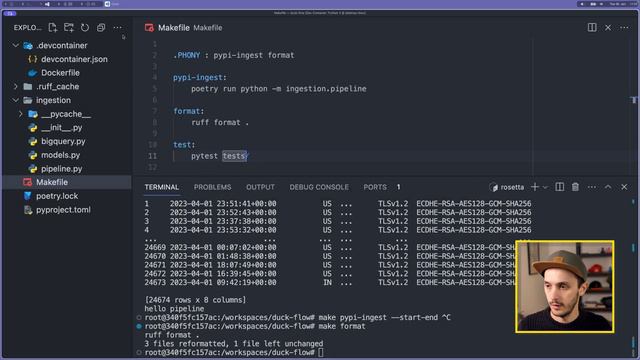
Task: Open editor more actions ellipsis
Action: pos(624,27)
